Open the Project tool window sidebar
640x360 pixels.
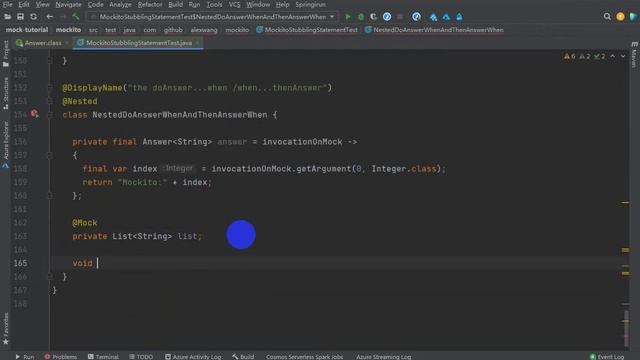[5, 54]
